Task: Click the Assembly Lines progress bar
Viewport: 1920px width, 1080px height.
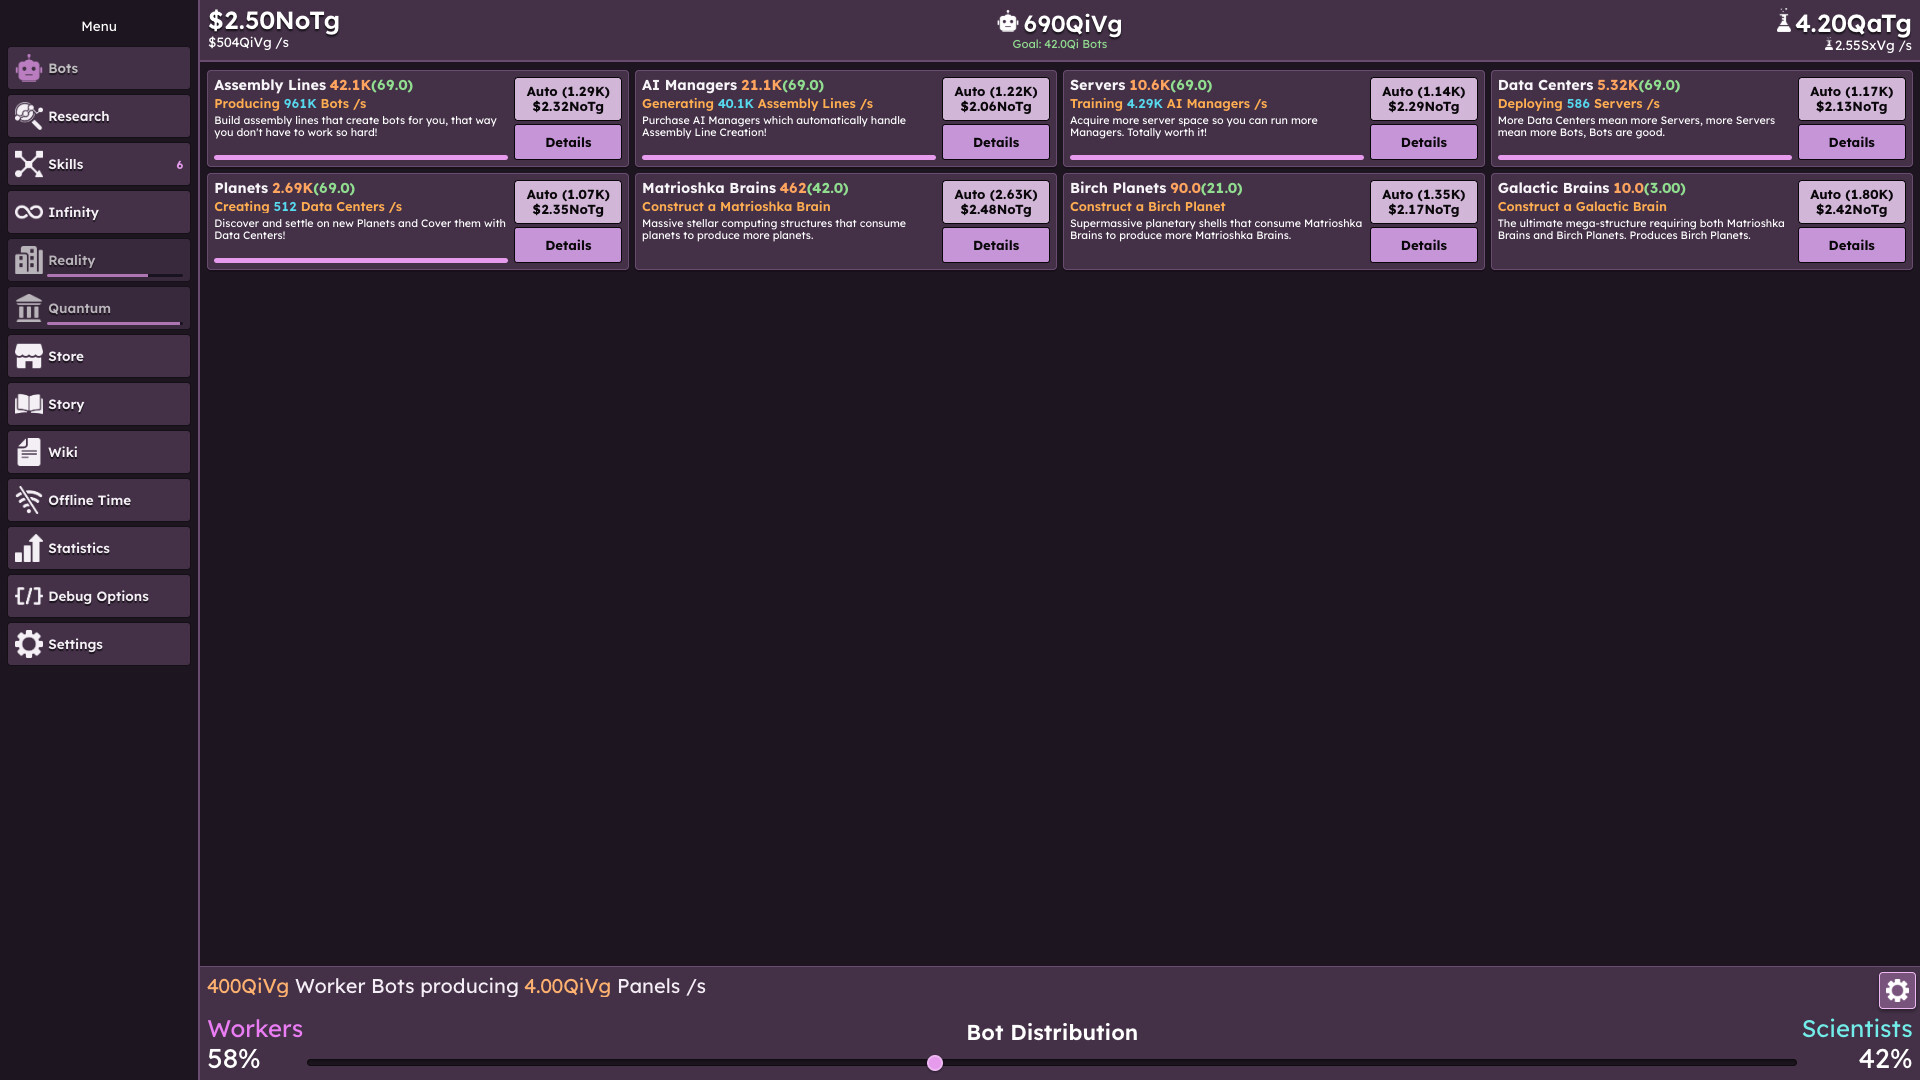Action: coord(361,157)
